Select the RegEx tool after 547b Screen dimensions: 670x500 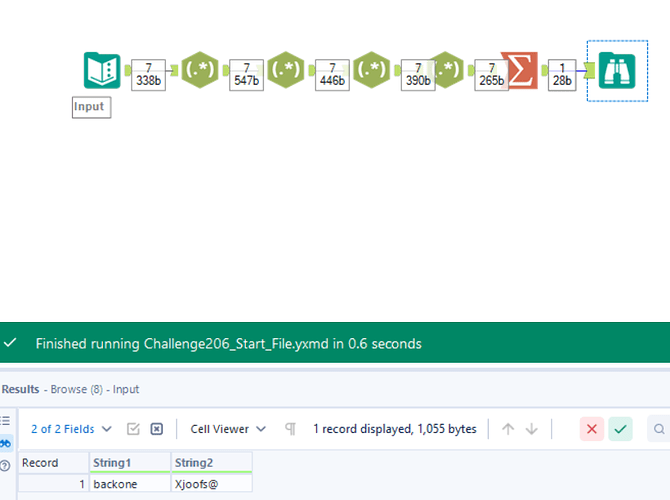point(286,70)
